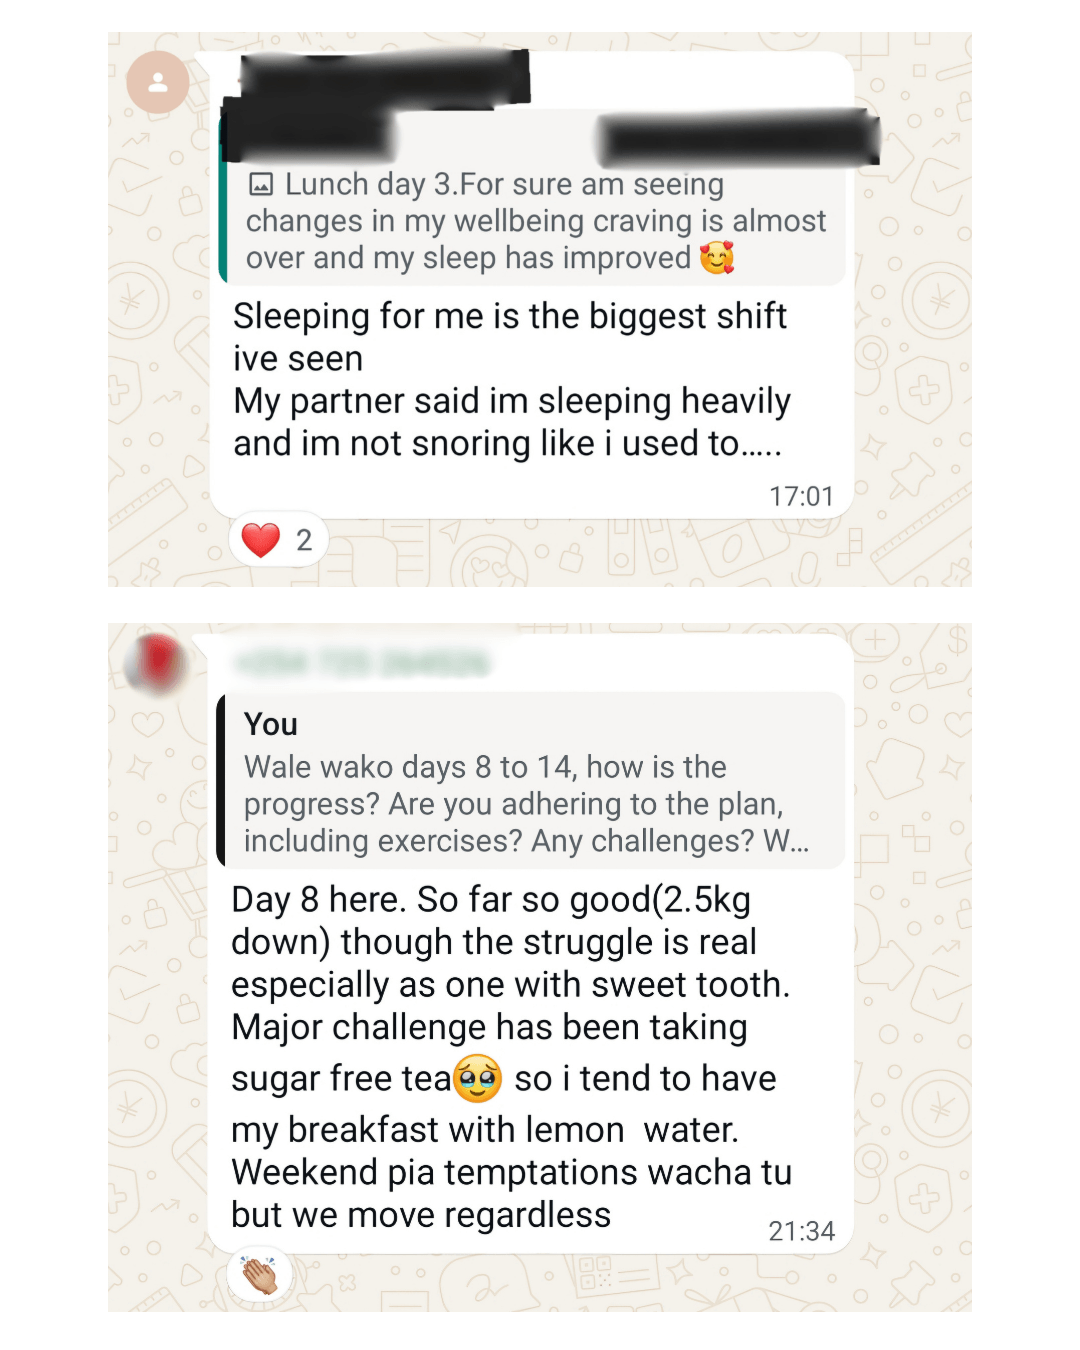Click the clapping hands reaction
This screenshot has height=1350, width=1080.
[x=260, y=1276]
